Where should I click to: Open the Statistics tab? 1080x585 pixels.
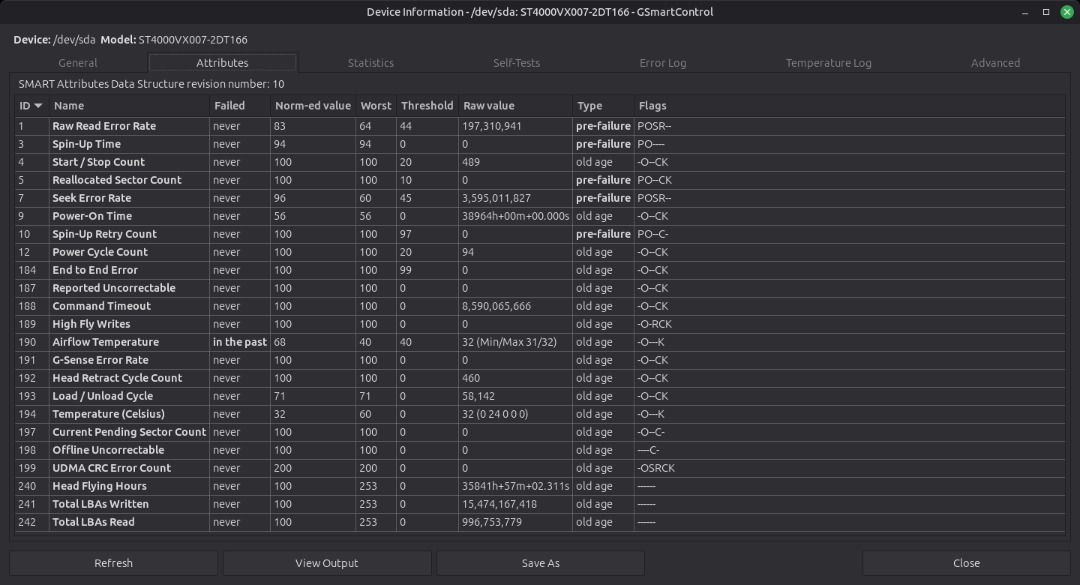(x=371, y=63)
